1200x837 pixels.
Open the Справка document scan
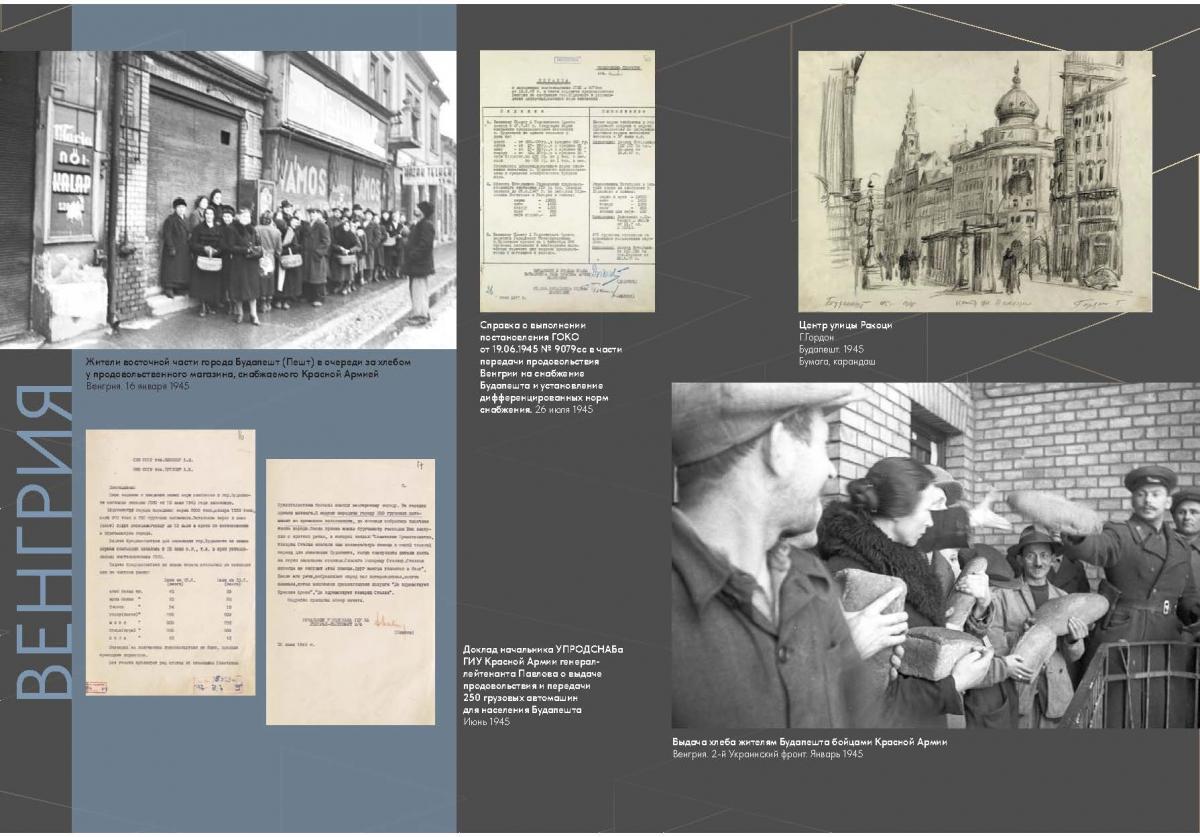(x=567, y=180)
